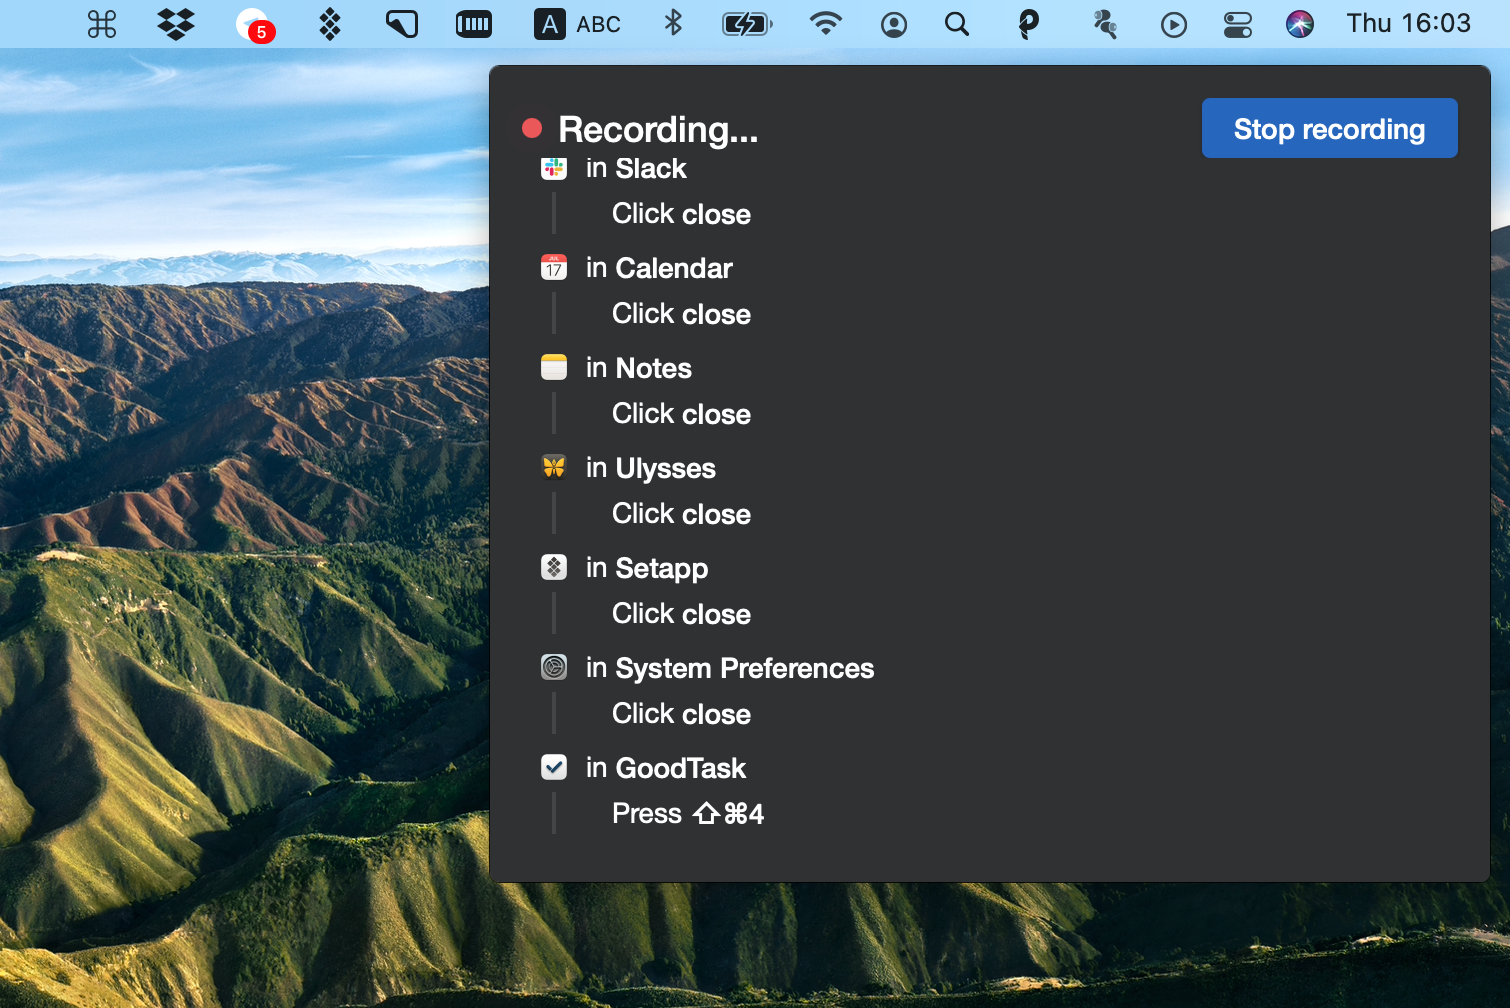The width and height of the screenshot is (1510, 1008).
Task: Click the Stop recording button
Action: point(1329,128)
